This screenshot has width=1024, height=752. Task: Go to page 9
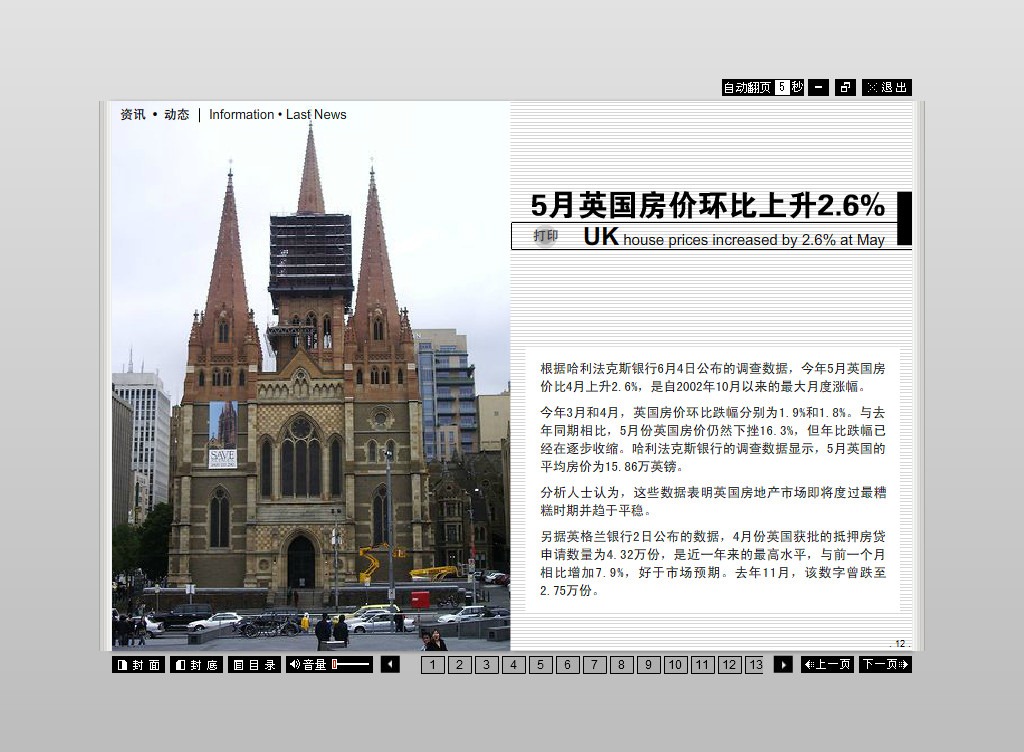(648, 665)
